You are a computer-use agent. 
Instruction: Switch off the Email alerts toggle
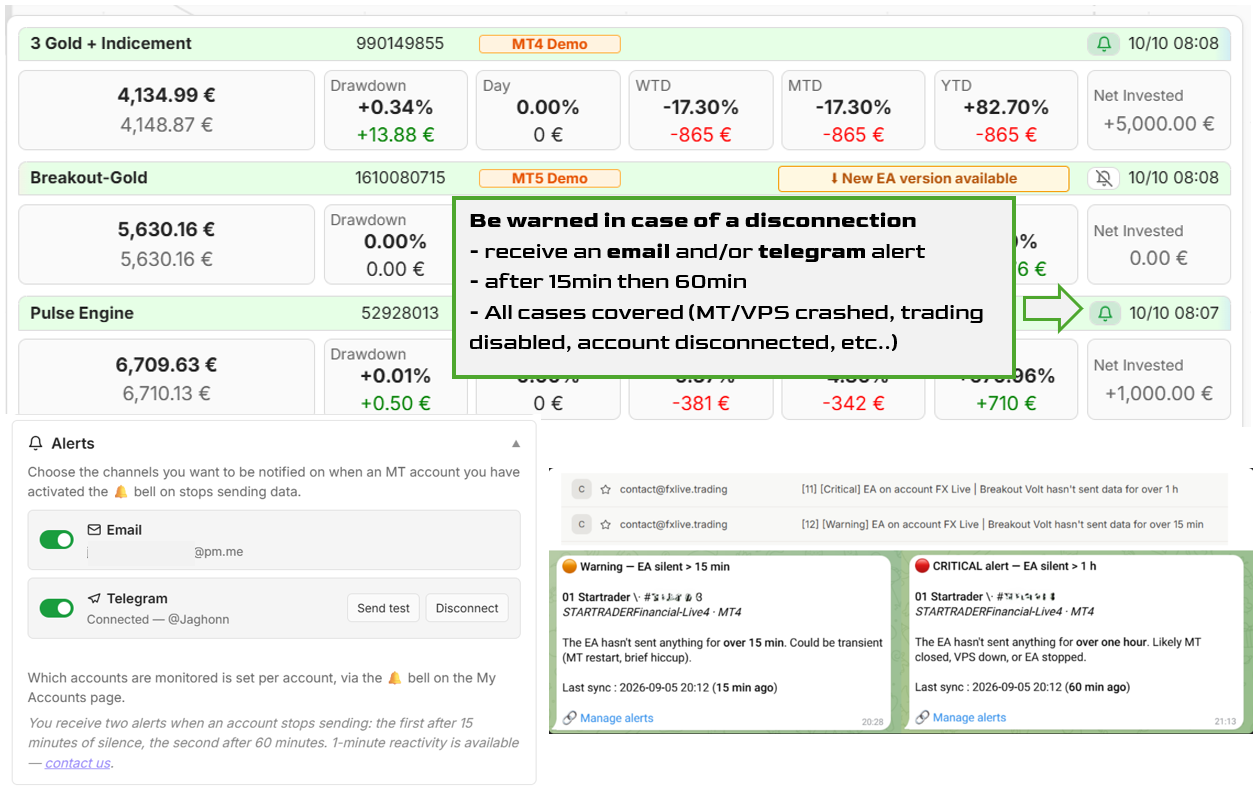coord(57,540)
